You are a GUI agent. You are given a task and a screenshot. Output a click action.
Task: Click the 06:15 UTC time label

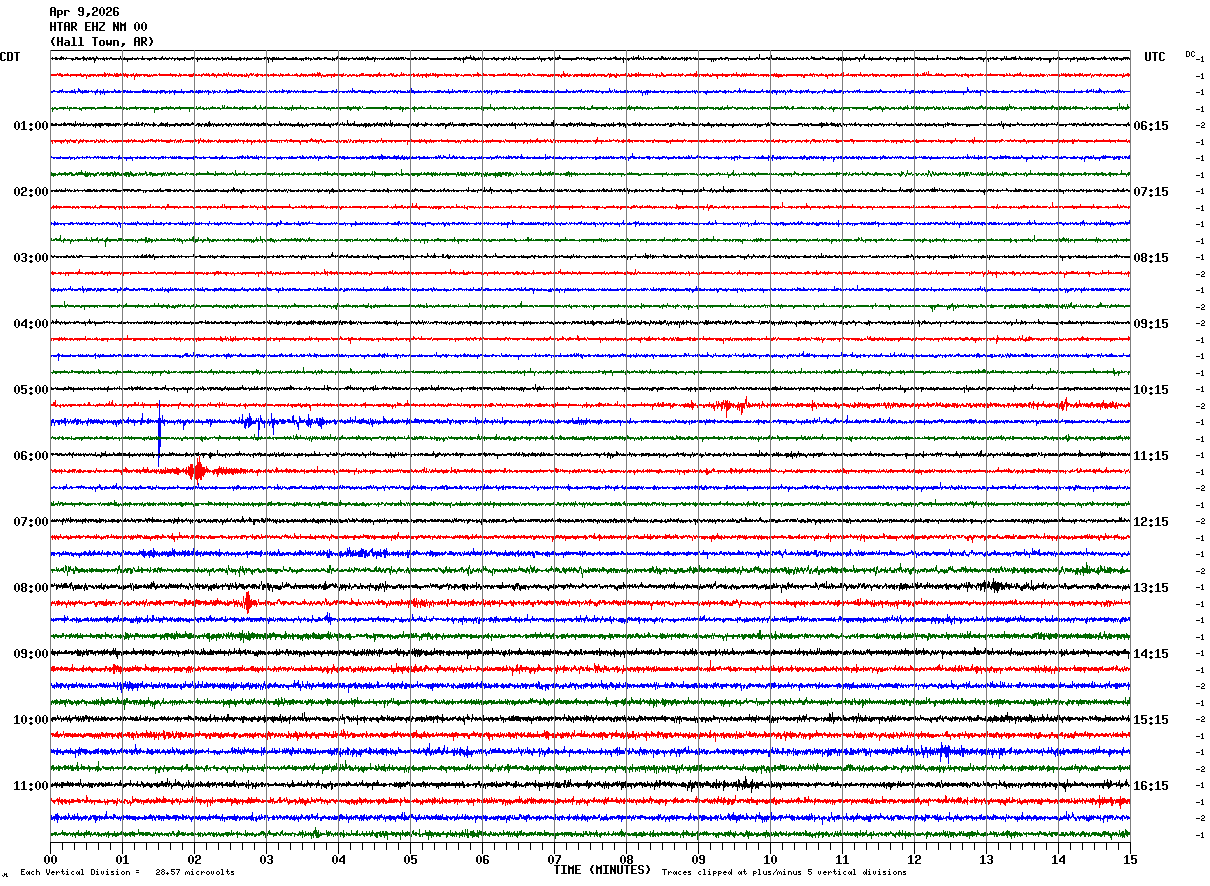pos(1151,126)
